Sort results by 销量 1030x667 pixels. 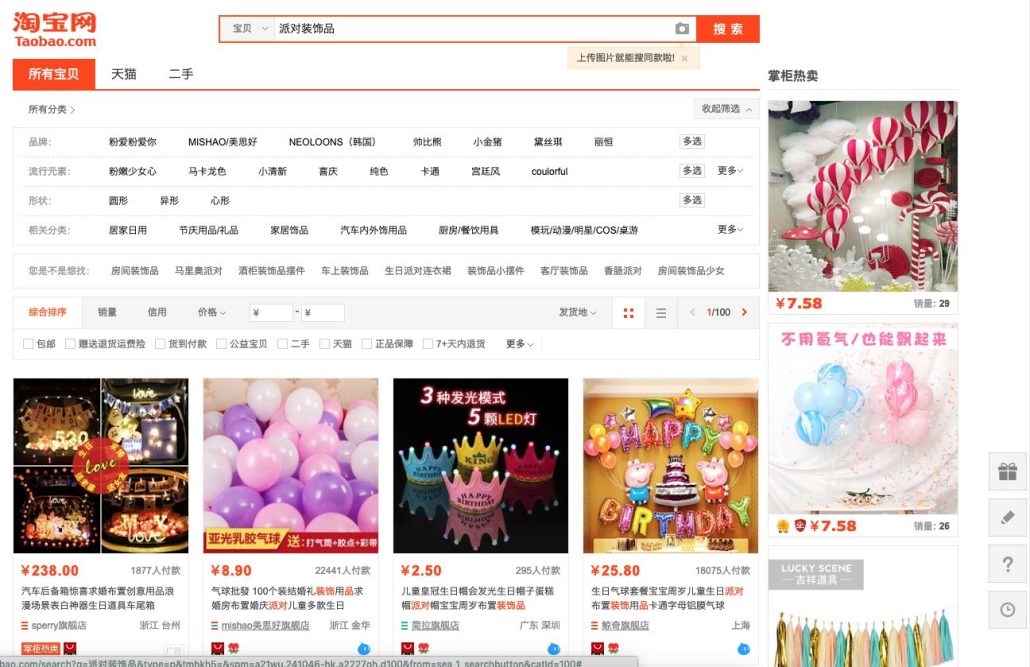[x=107, y=312]
